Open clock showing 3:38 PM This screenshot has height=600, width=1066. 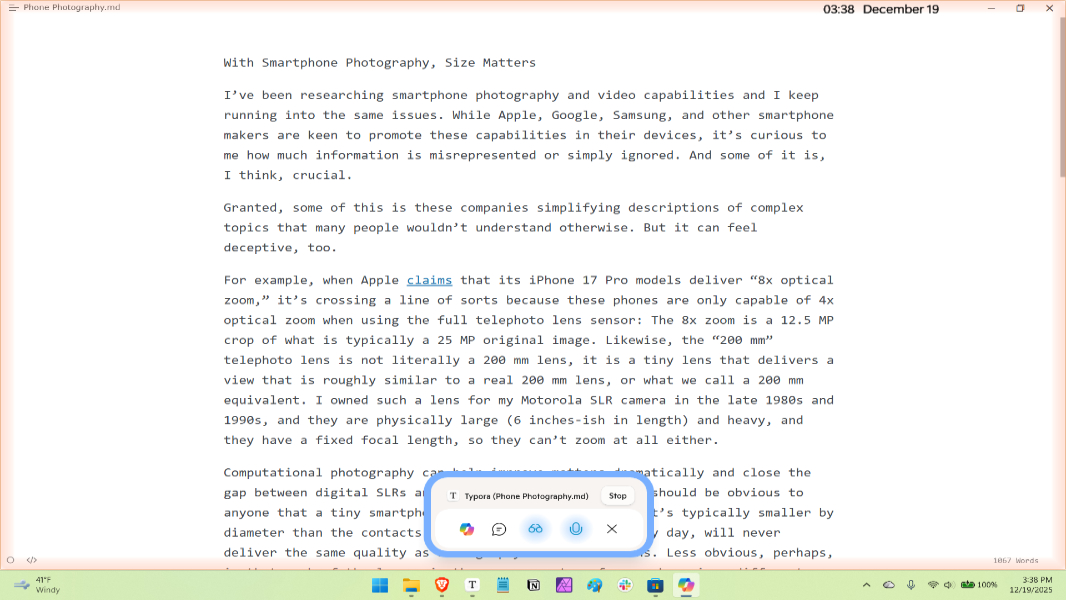pos(1031,585)
